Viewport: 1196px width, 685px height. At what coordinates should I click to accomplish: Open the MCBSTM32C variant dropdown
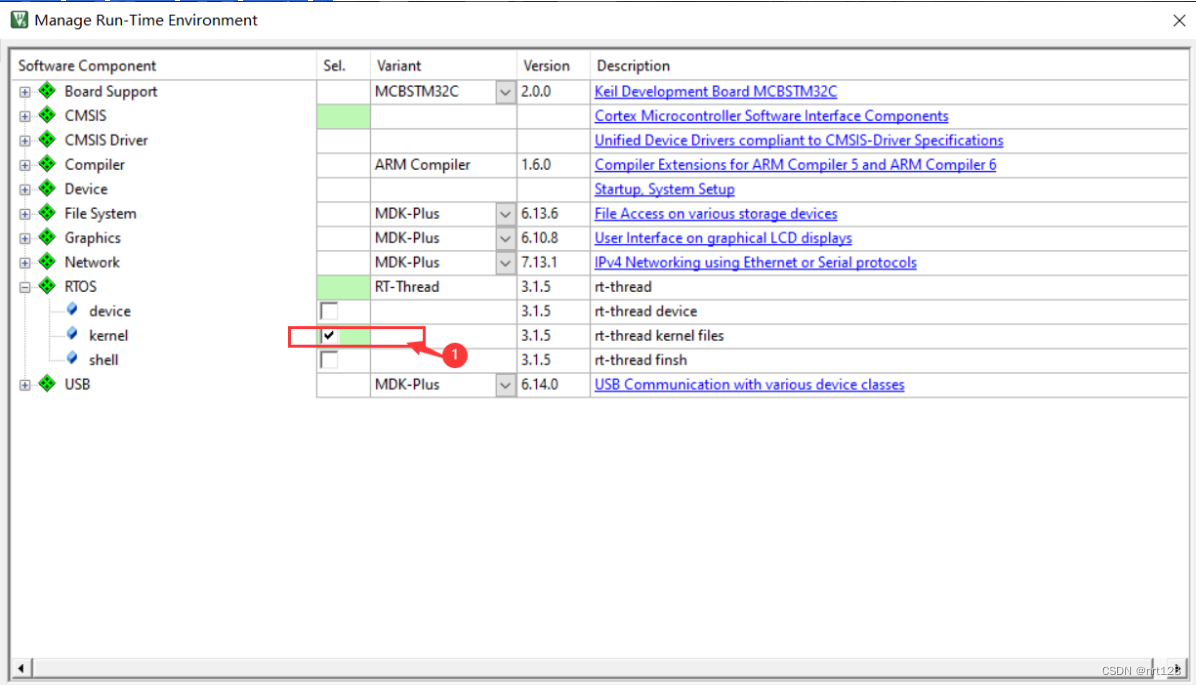pyautogui.click(x=505, y=92)
